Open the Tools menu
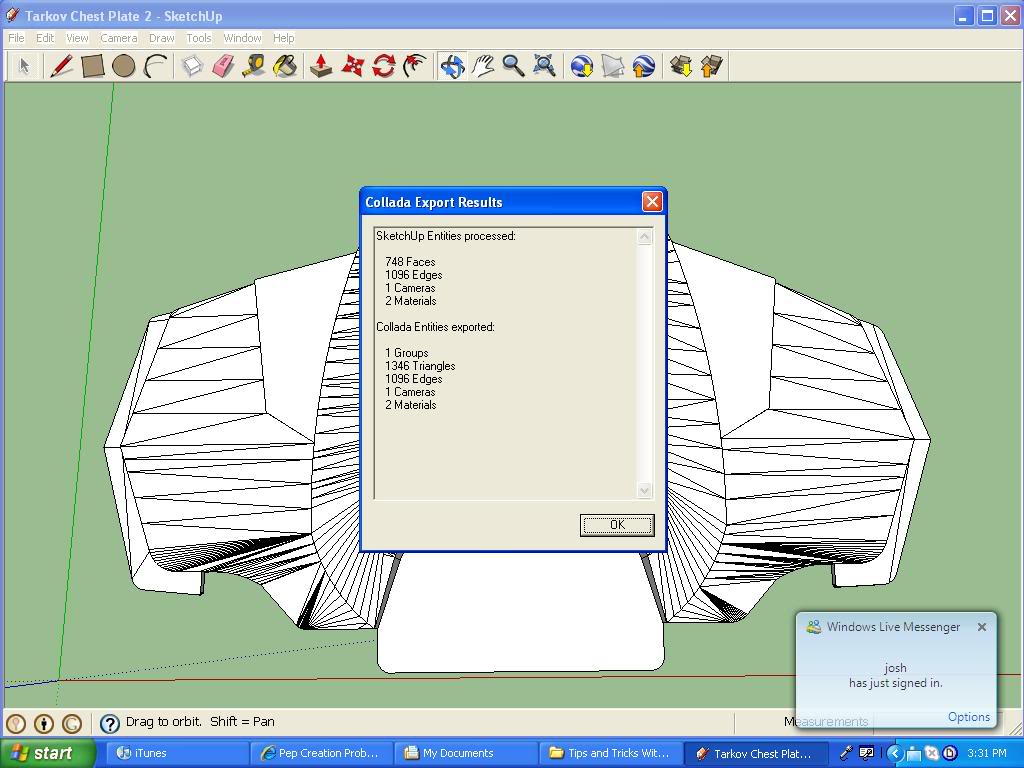 point(199,38)
